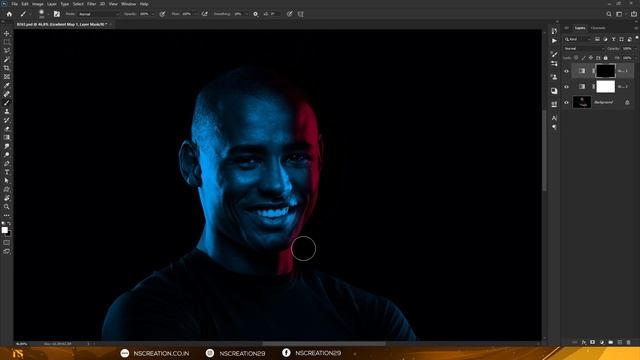Click the smoothing options gear icon

coord(256,14)
